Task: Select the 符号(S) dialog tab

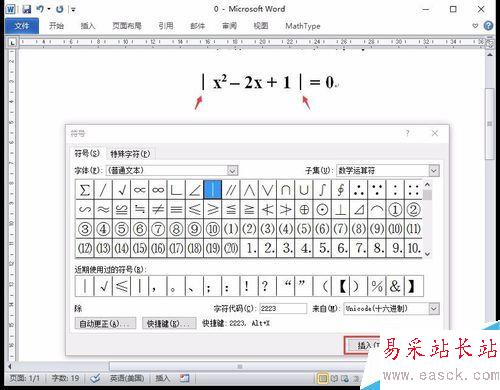Action: [x=87, y=153]
